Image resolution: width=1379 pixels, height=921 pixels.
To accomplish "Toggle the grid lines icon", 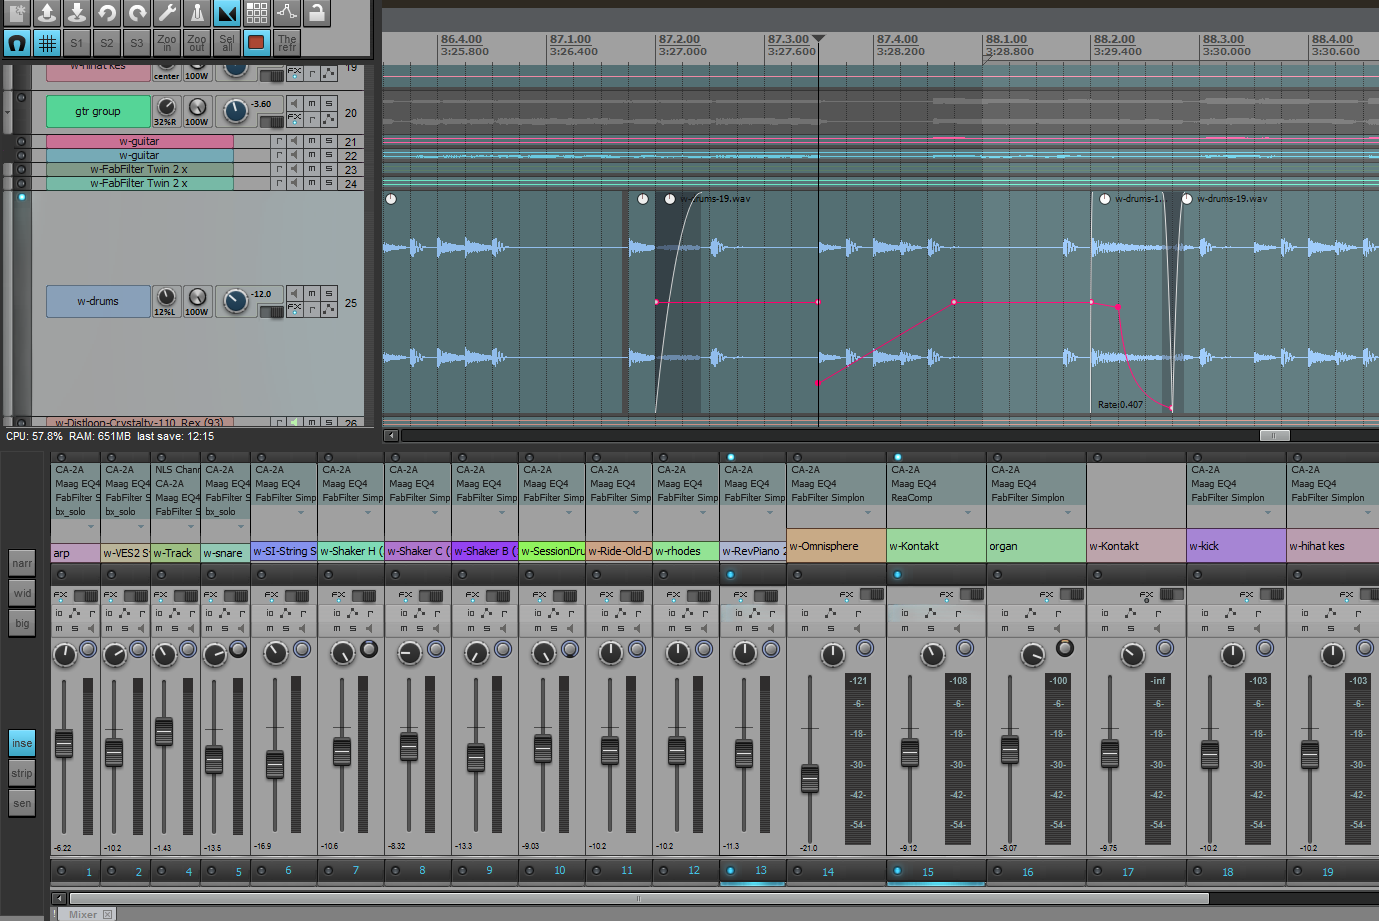I will (47, 43).
